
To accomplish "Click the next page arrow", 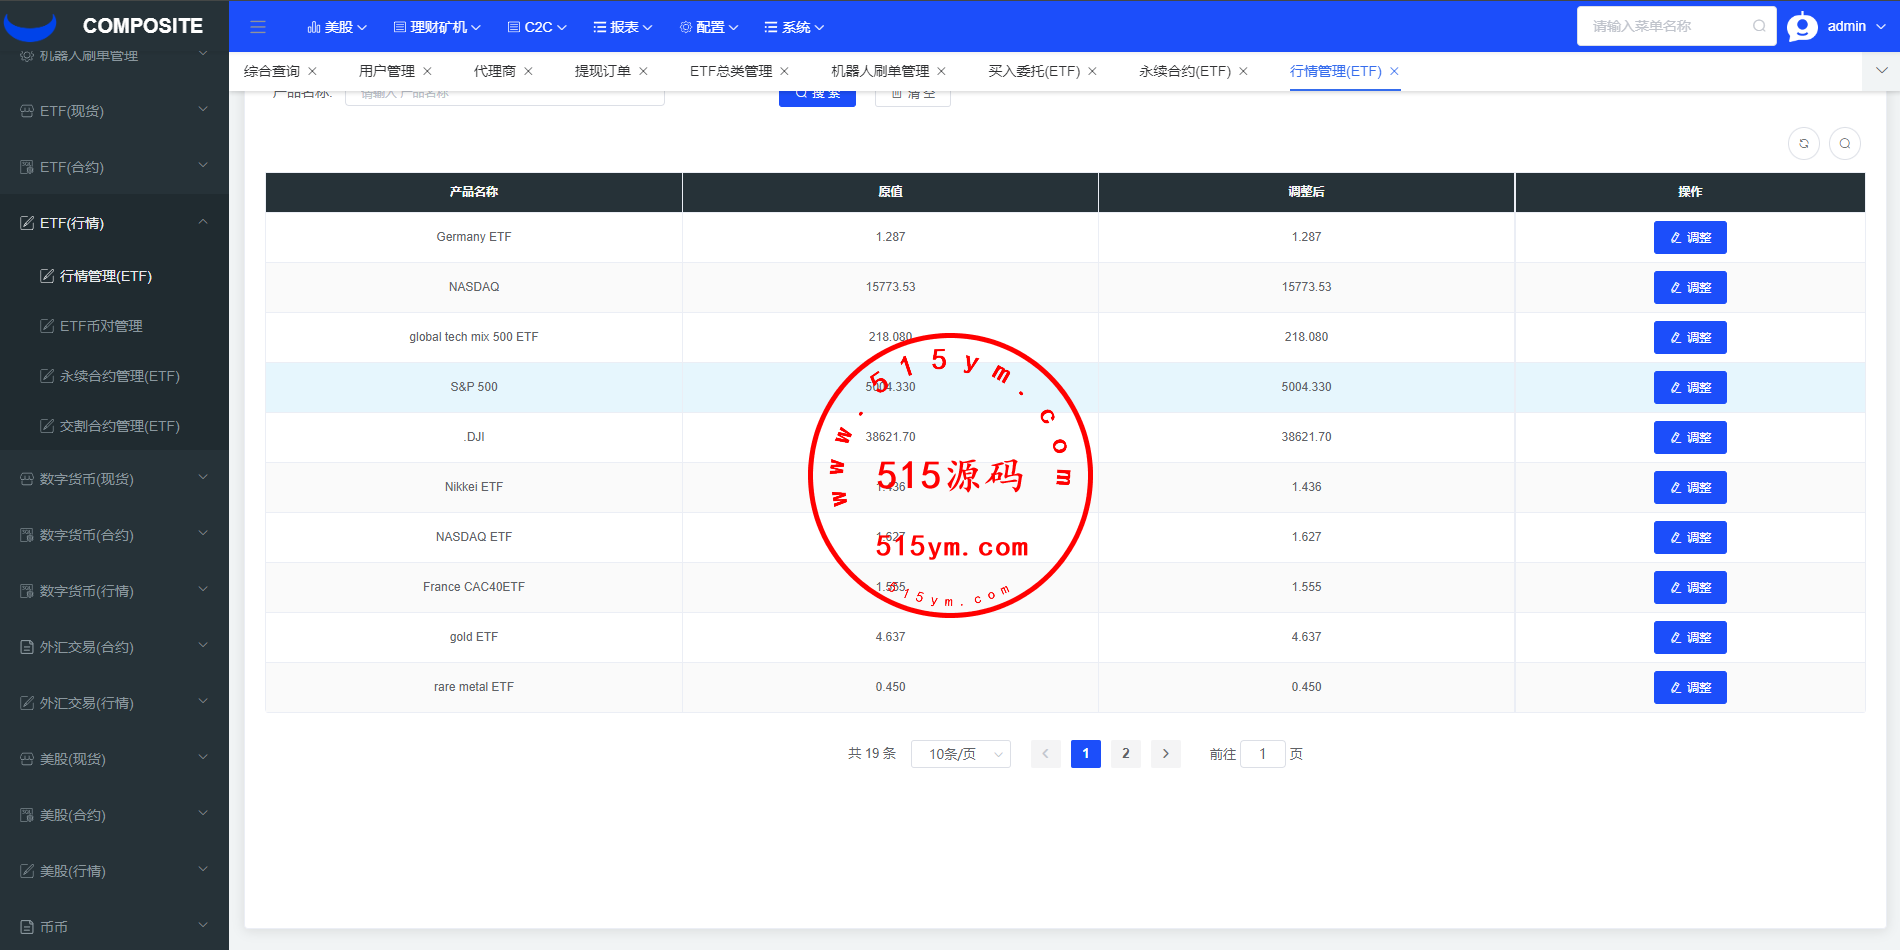I will [1165, 754].
